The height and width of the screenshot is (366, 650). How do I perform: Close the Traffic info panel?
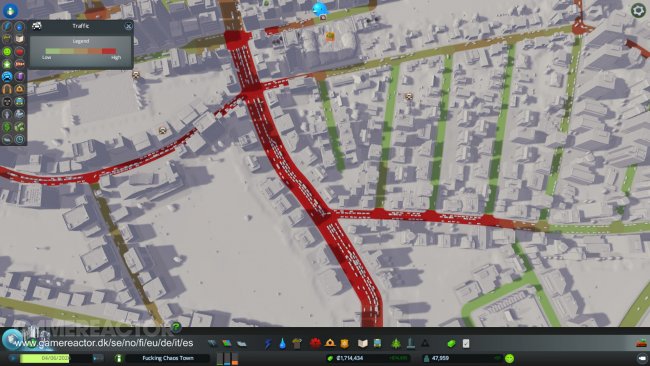pos(129,26)
